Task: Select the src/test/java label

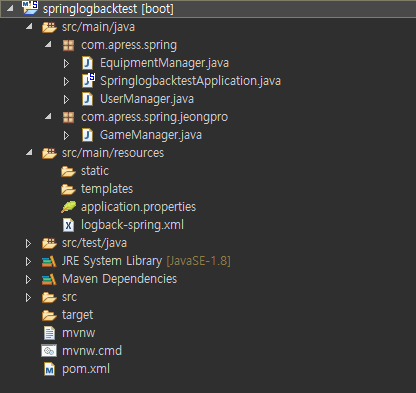Action: pos(94,243)
